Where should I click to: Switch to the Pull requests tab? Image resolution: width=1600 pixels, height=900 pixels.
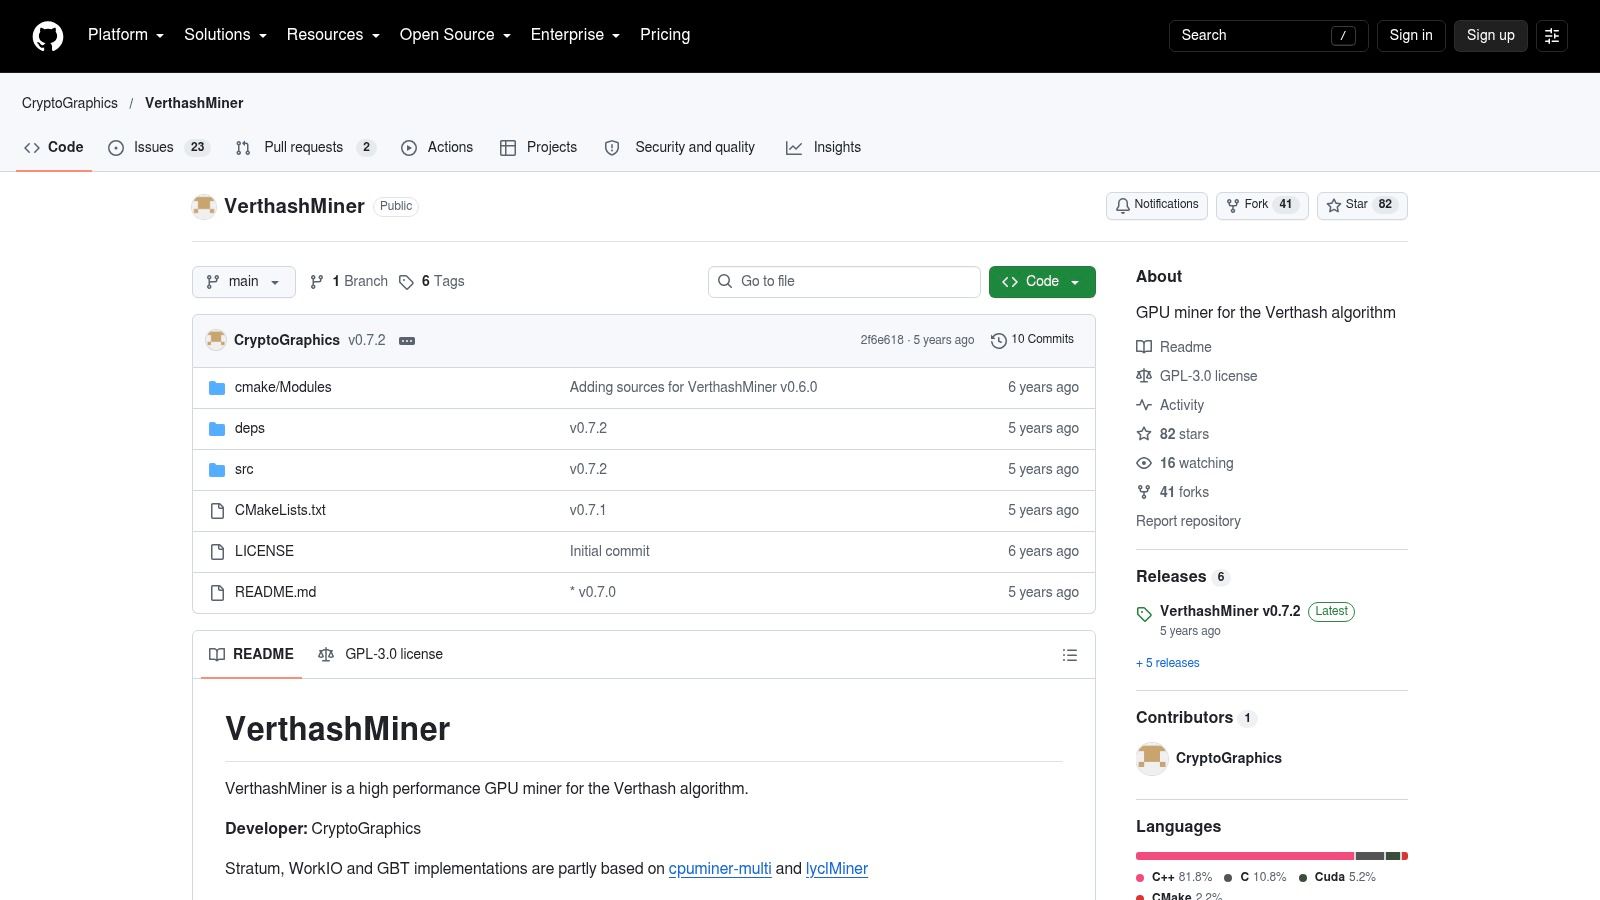(305, 147)
